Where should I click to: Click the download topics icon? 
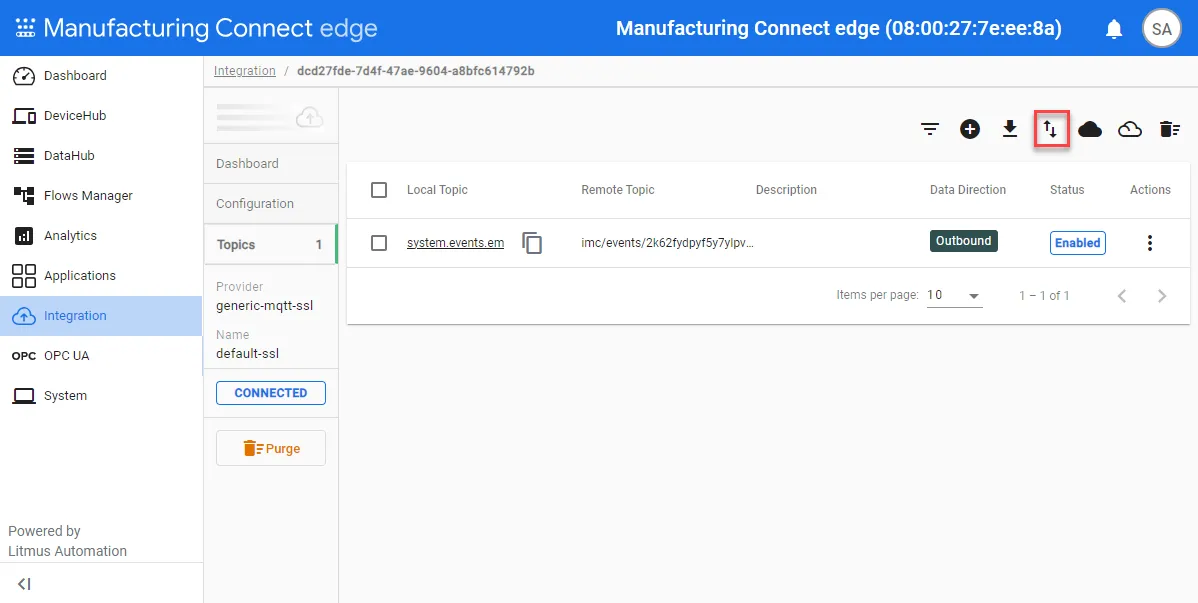pyautogui.click(x=1010, y=129)
